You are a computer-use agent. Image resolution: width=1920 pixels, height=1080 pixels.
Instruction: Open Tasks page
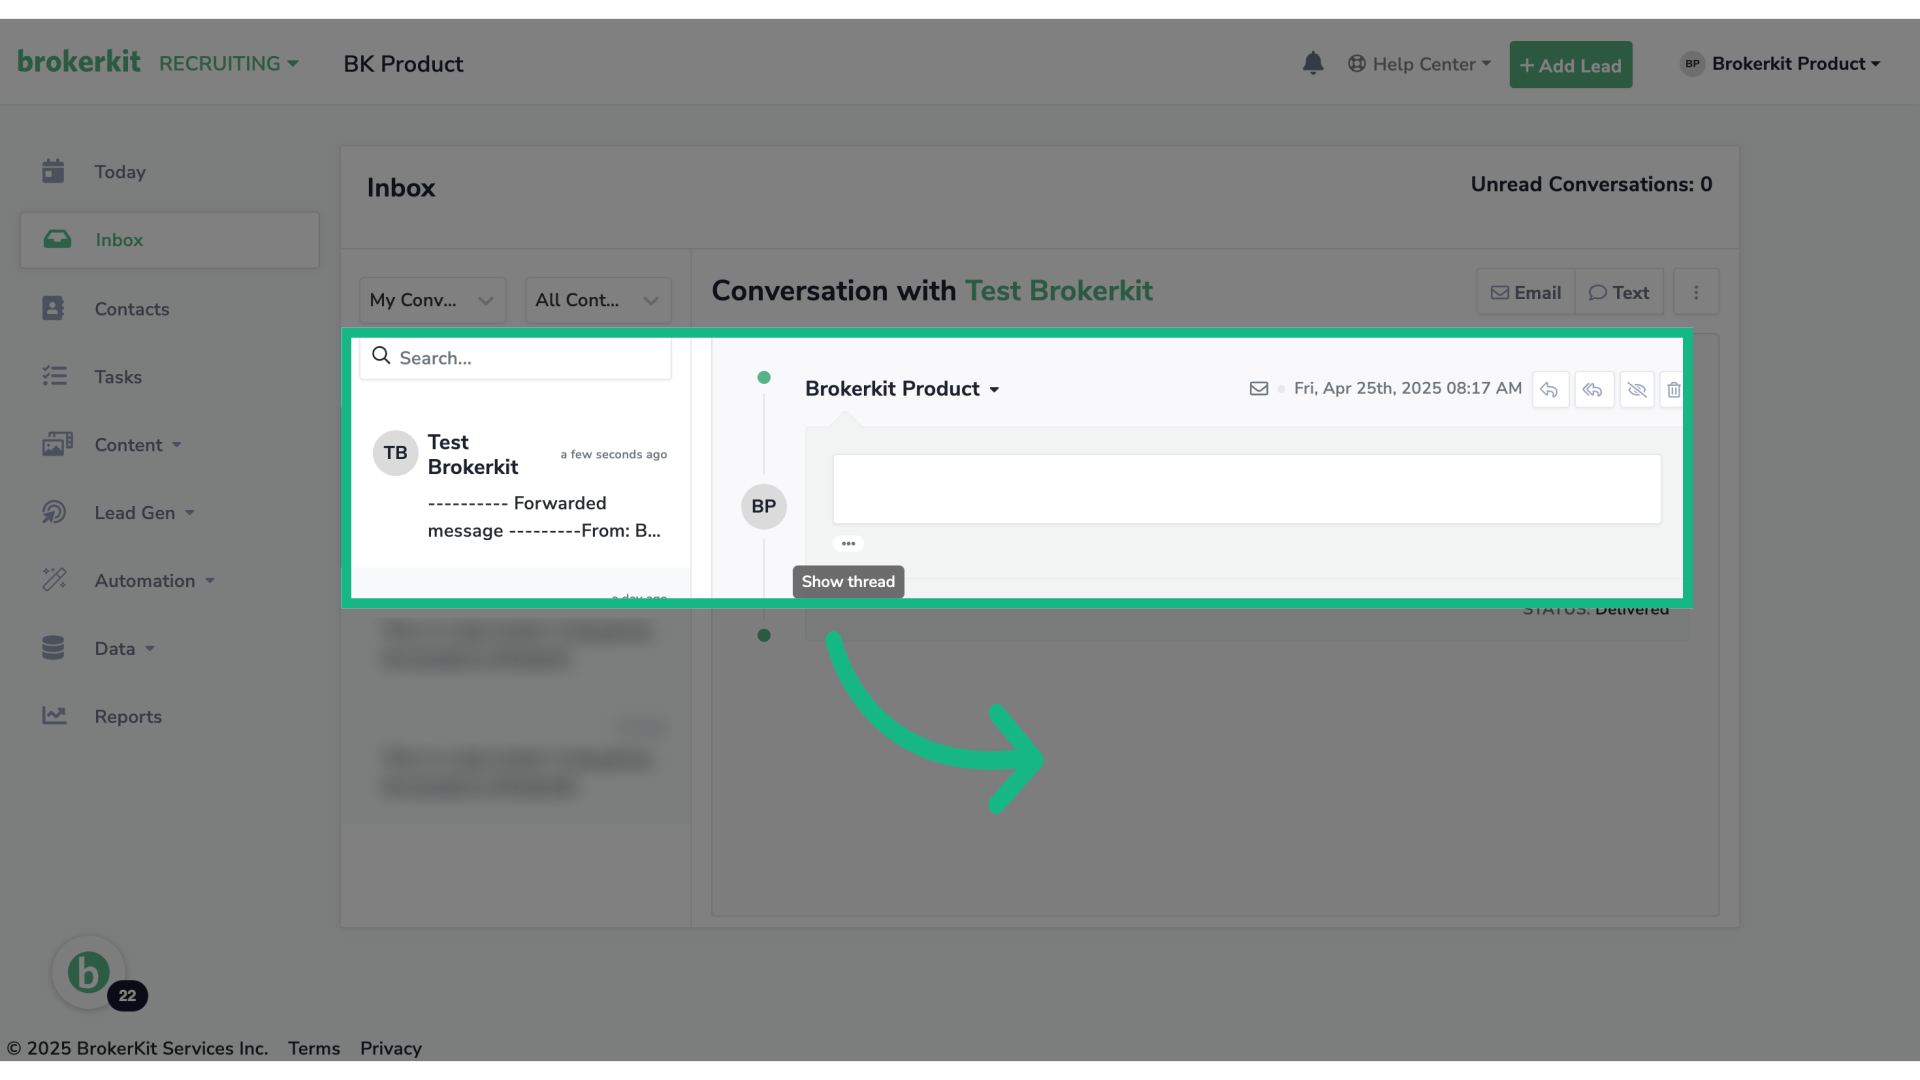(118, 377)
